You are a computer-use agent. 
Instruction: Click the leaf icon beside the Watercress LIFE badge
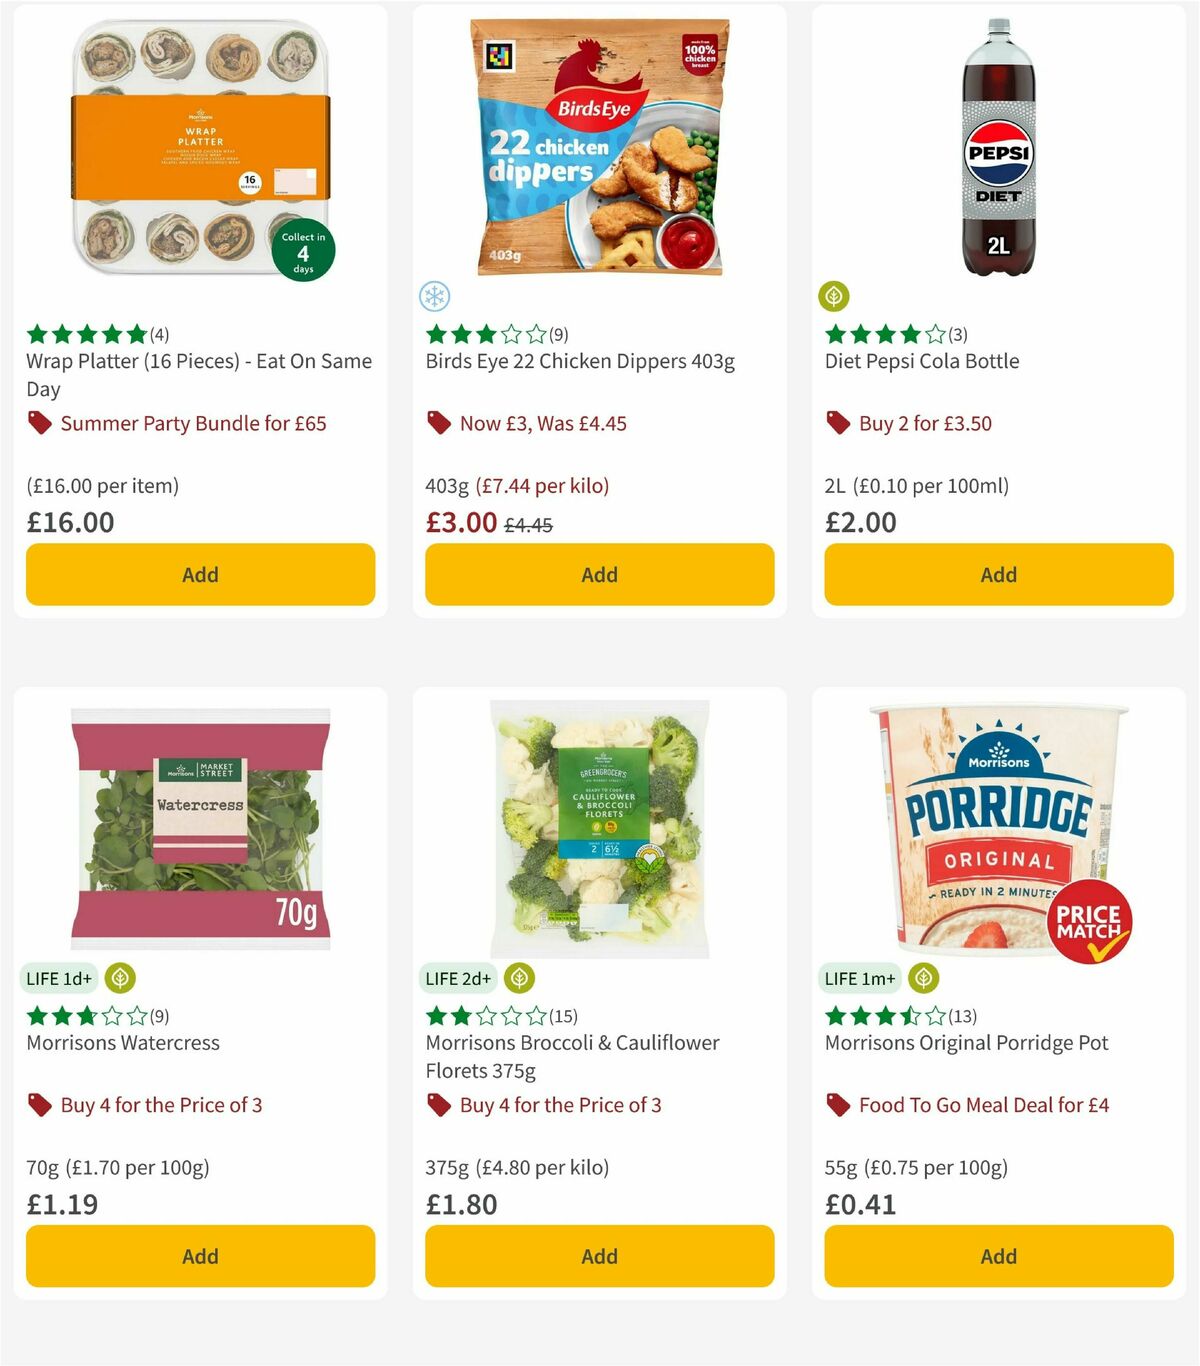pyautogui.click(x=120, y=978)
